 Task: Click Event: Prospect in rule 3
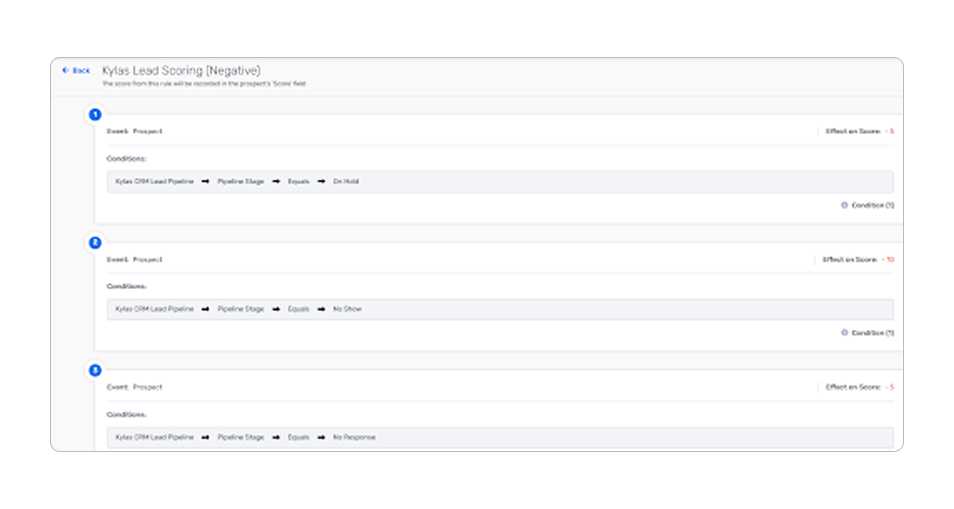point(134,387)
